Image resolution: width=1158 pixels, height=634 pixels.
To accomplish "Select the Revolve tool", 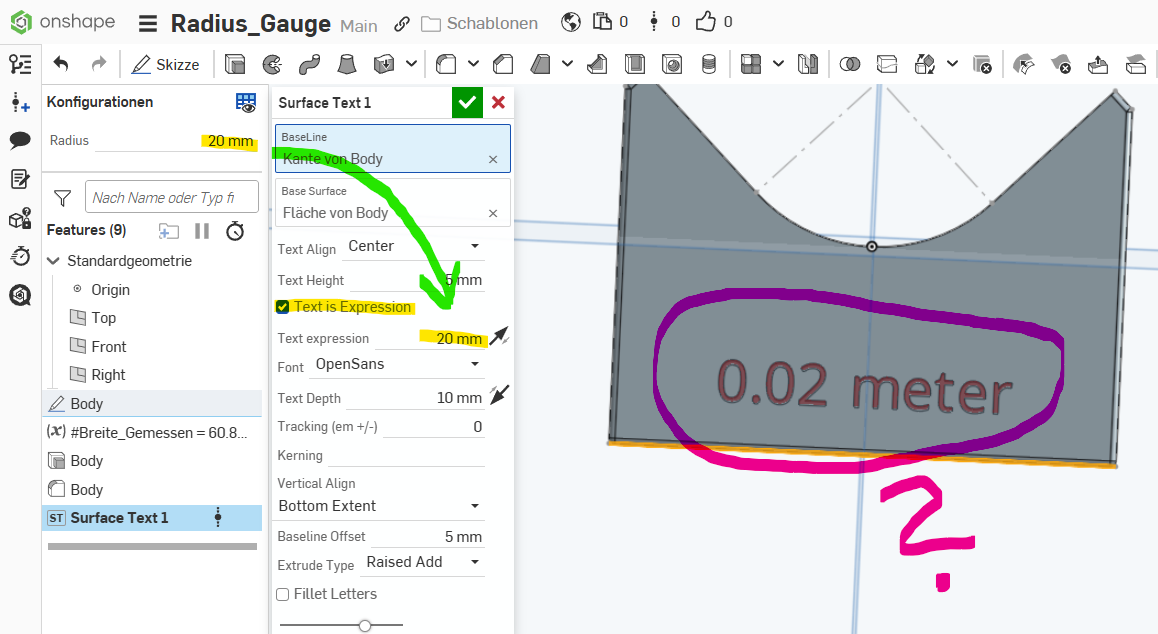I will pyautogui.click(x=271, y=64).
